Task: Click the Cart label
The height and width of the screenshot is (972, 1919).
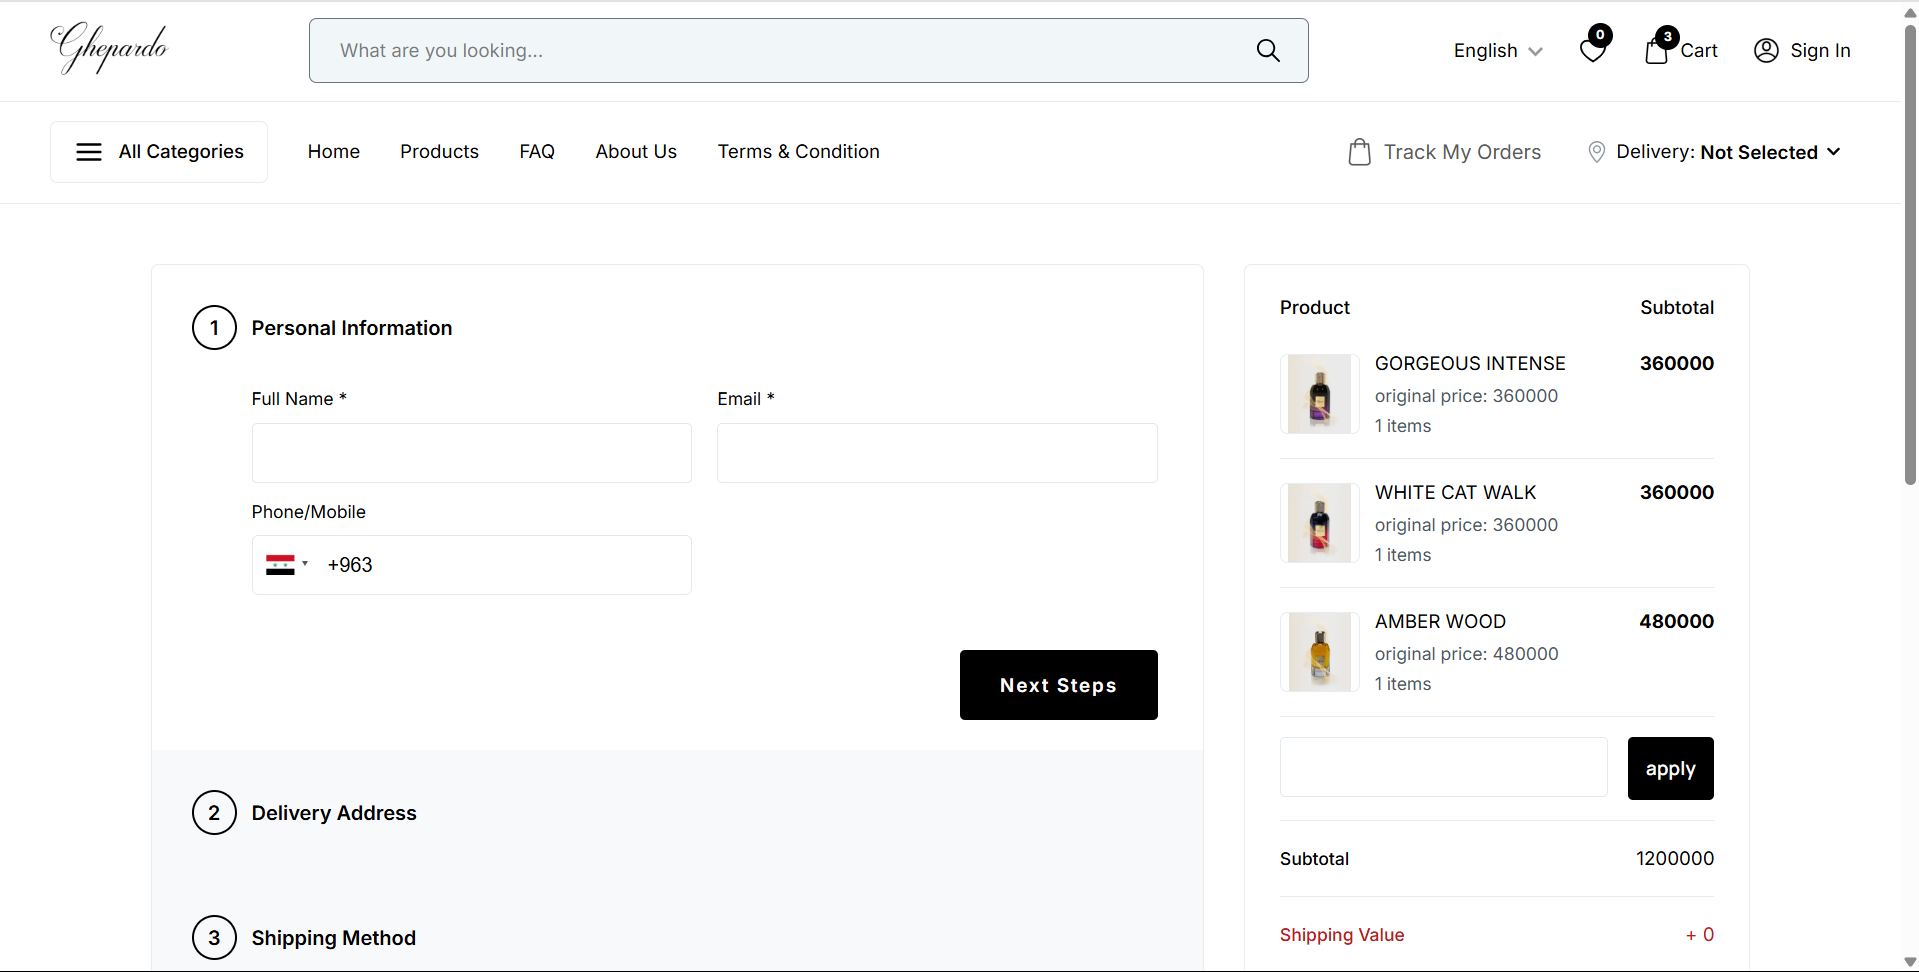Action: [x=1699, y=51]
